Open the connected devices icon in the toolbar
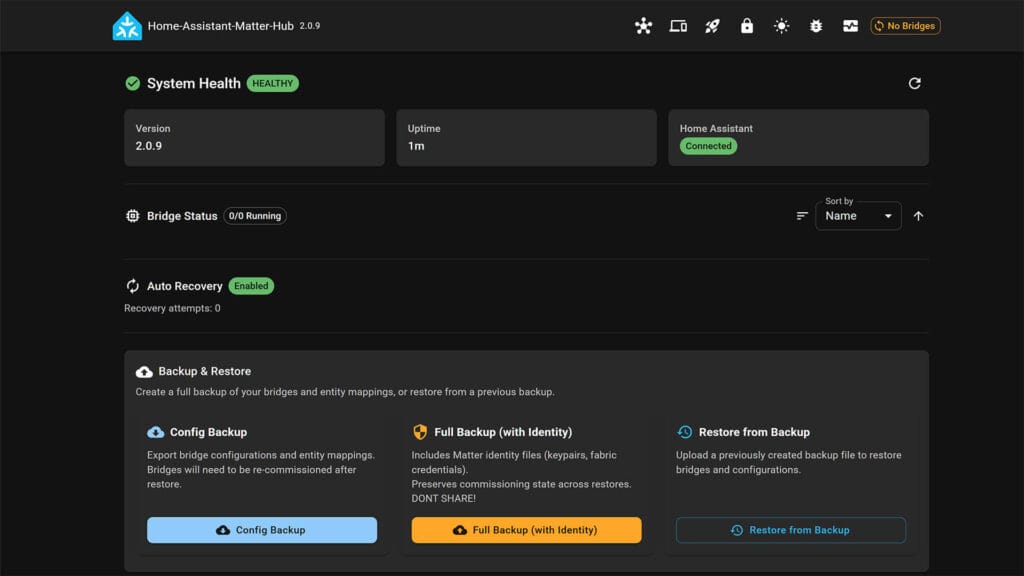The image size is (1024, 576). coord(678,26)
